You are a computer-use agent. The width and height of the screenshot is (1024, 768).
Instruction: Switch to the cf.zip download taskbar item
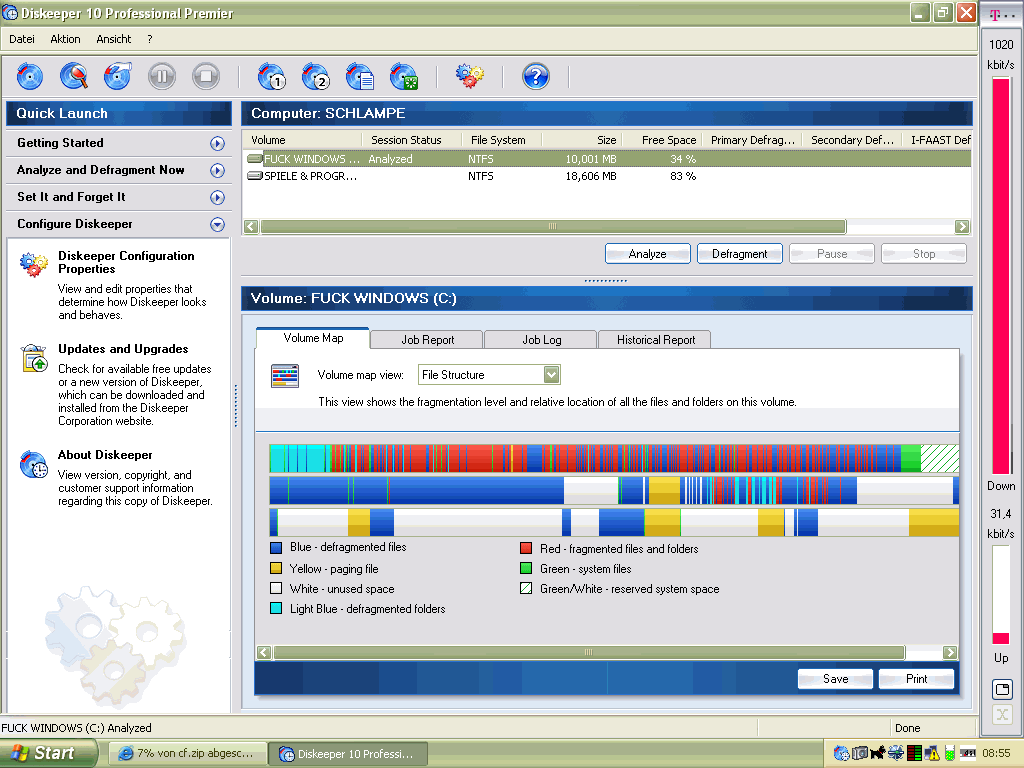tap(187, 754)
